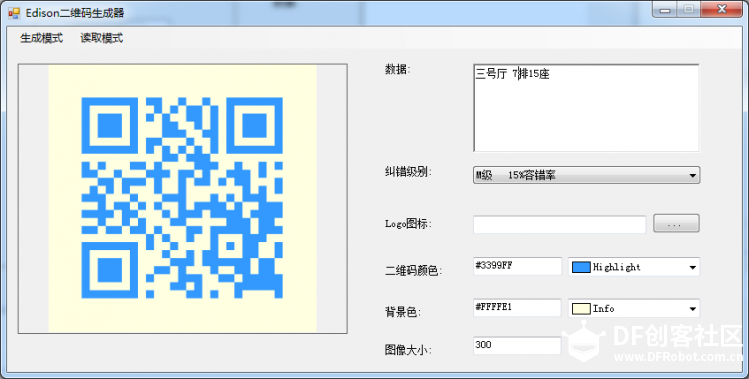Screen dimensions: 749x379
Task: Click the Logo图标 path field
Action: coord(559,224)
